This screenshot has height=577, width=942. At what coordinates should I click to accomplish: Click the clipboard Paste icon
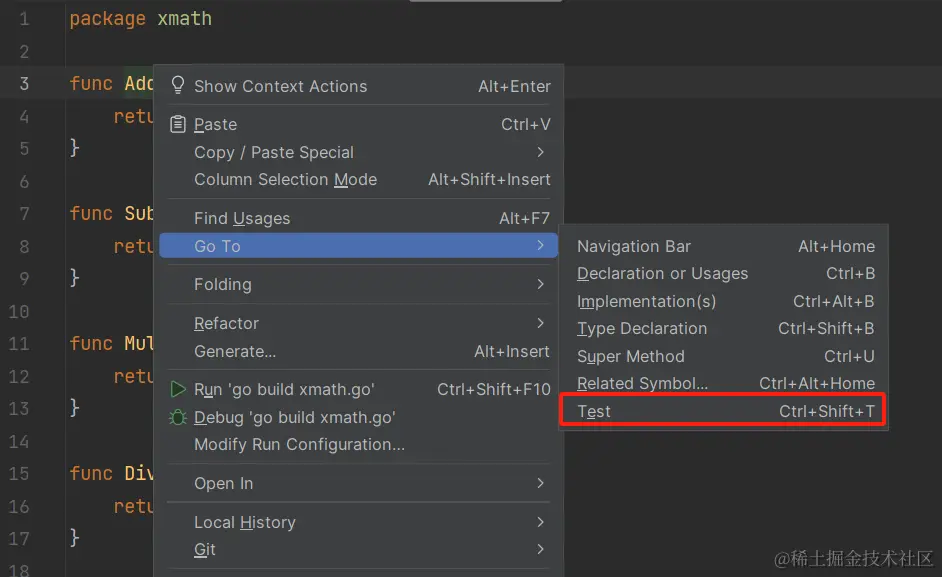(178, 124)
